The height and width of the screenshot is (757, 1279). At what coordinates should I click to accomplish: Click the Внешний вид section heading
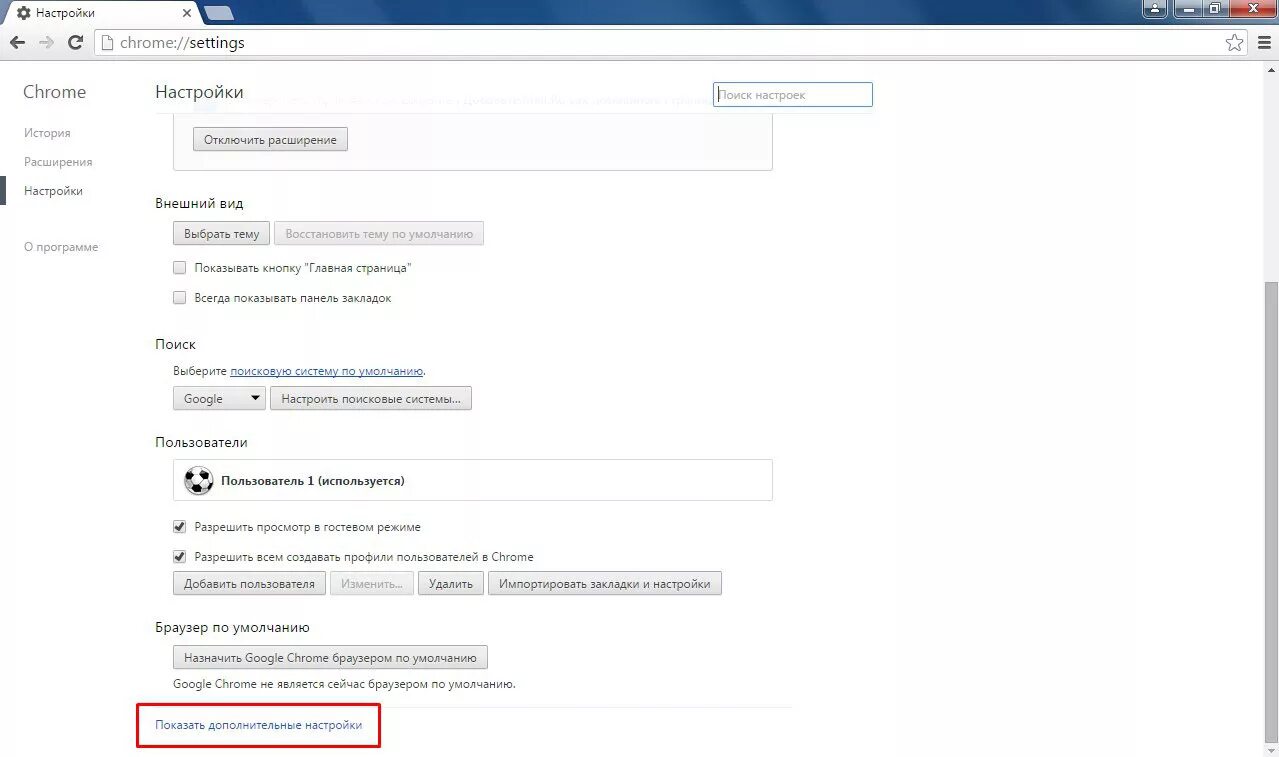[x=199, y=203]
